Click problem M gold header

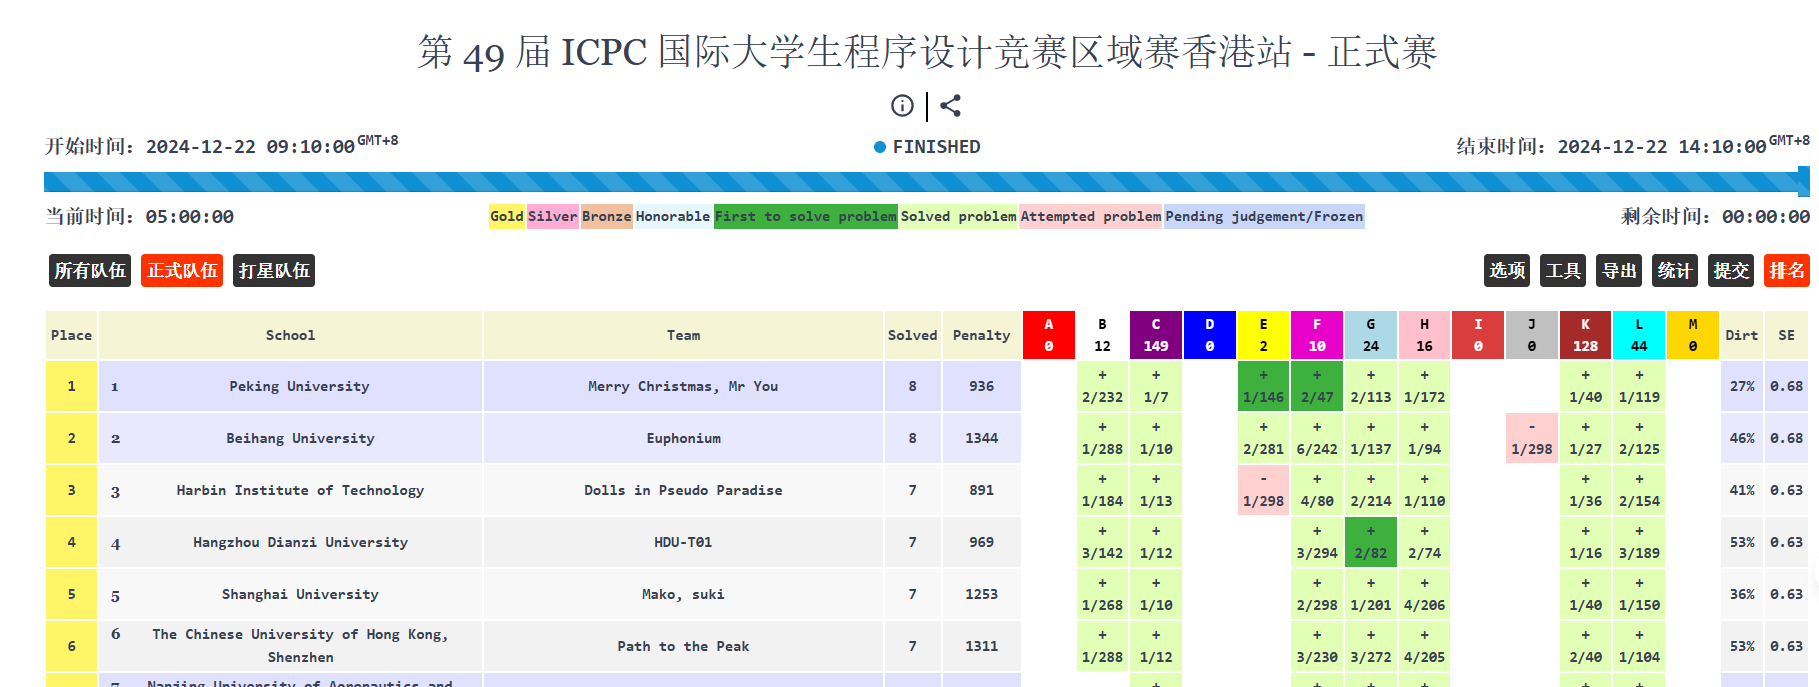tap(1693, 335)
